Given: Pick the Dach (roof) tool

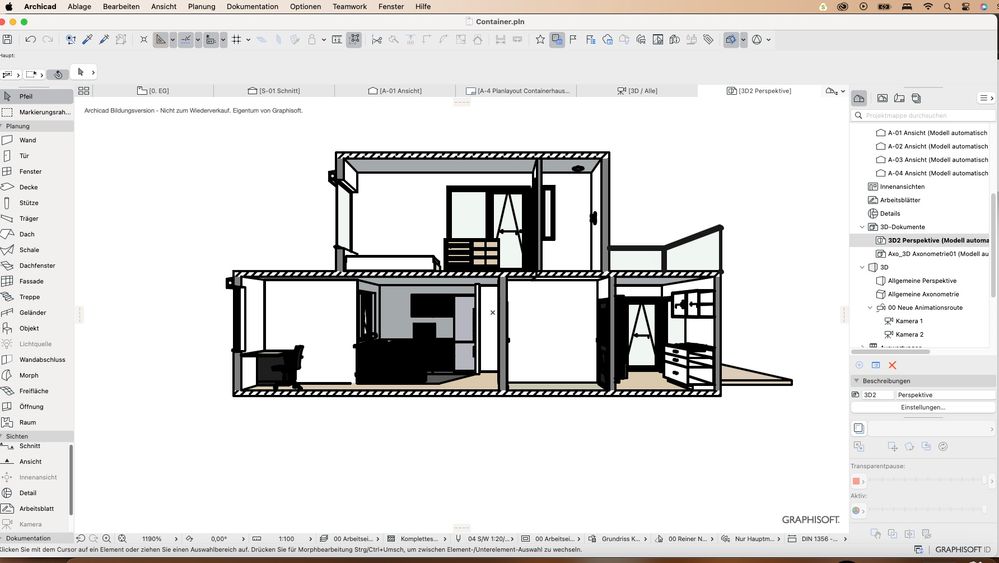Looking at the screenshot, I should (27, 234).
